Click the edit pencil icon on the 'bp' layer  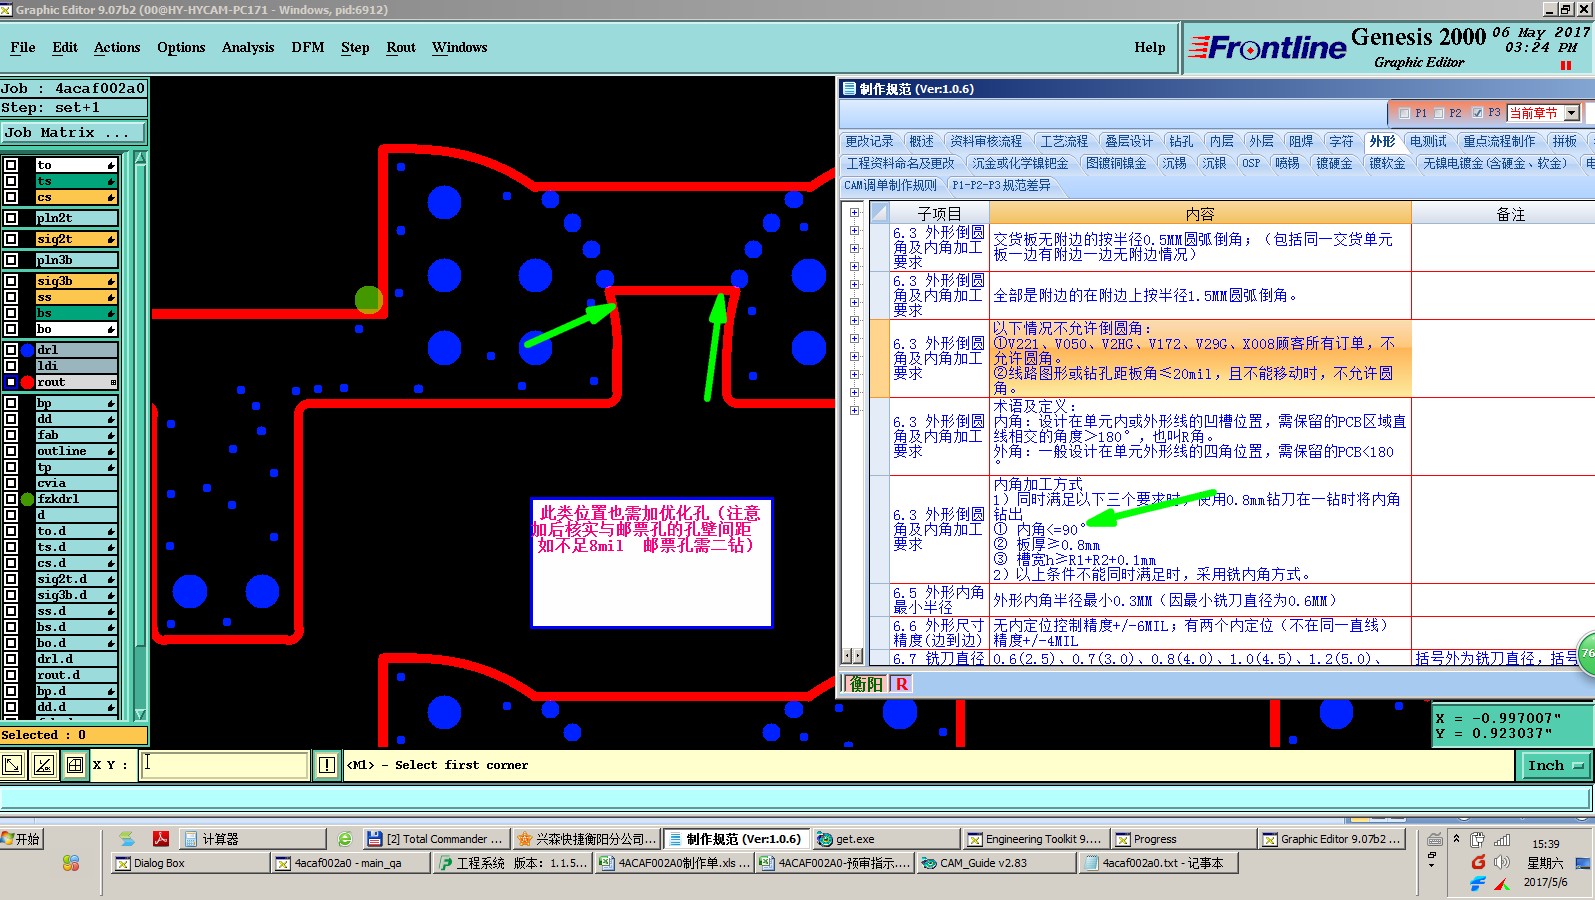111,403
